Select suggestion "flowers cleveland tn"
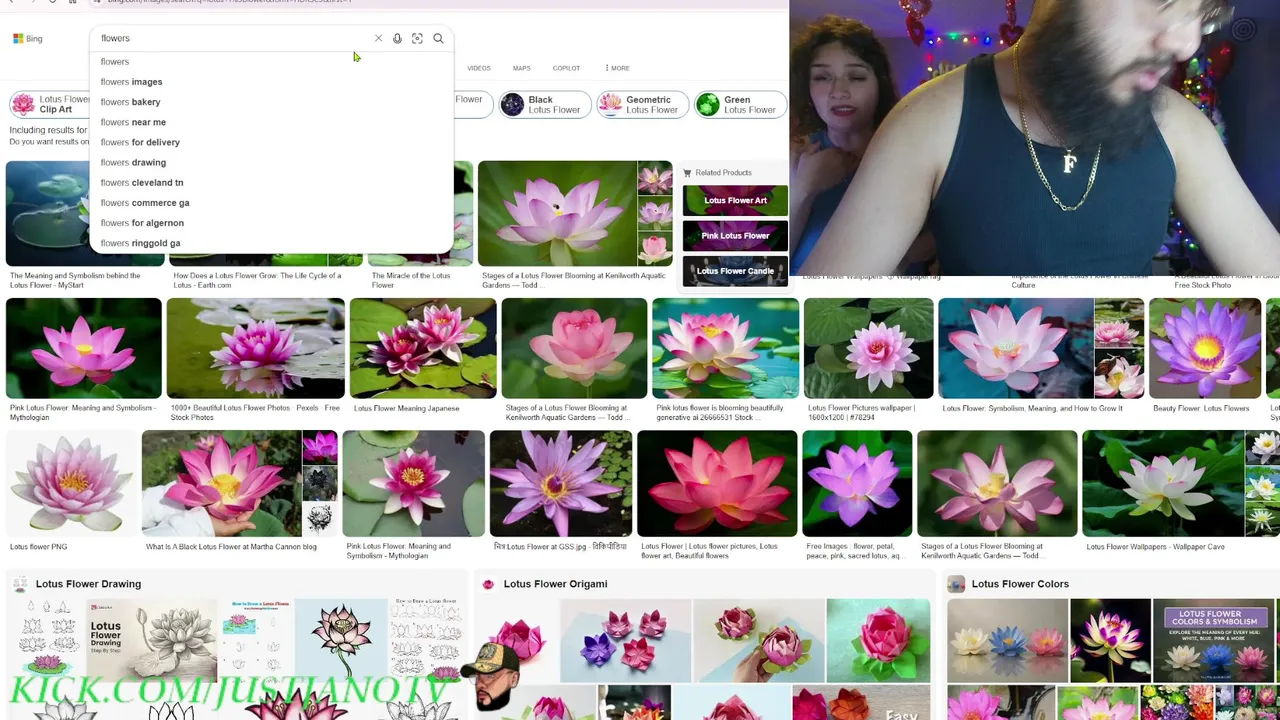 point(271,182)
